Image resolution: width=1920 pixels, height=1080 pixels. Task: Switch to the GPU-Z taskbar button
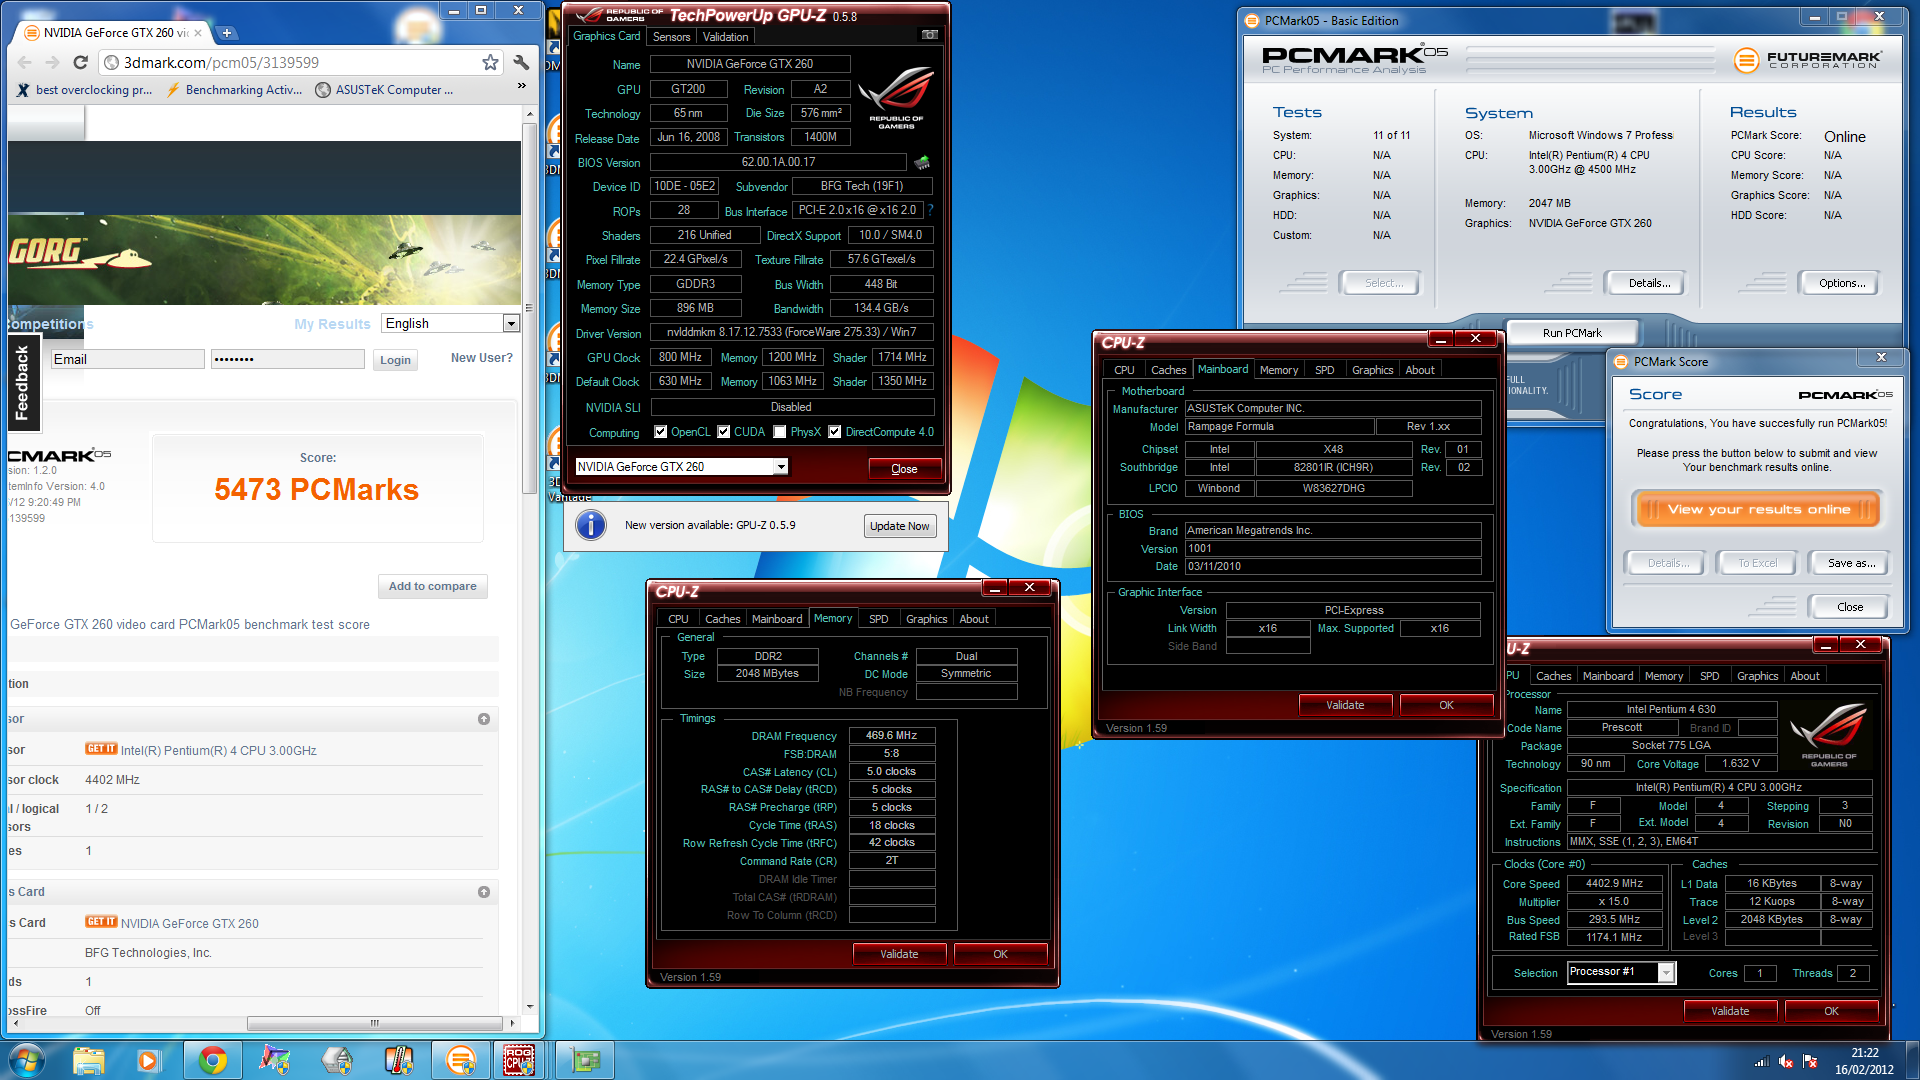(585, 1059)
